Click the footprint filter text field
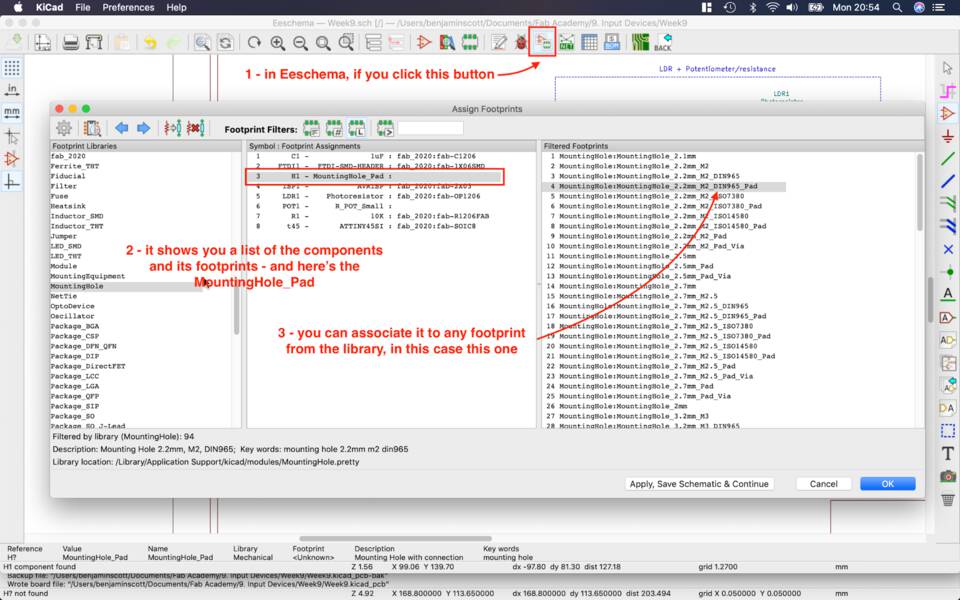 pos(430,129)
